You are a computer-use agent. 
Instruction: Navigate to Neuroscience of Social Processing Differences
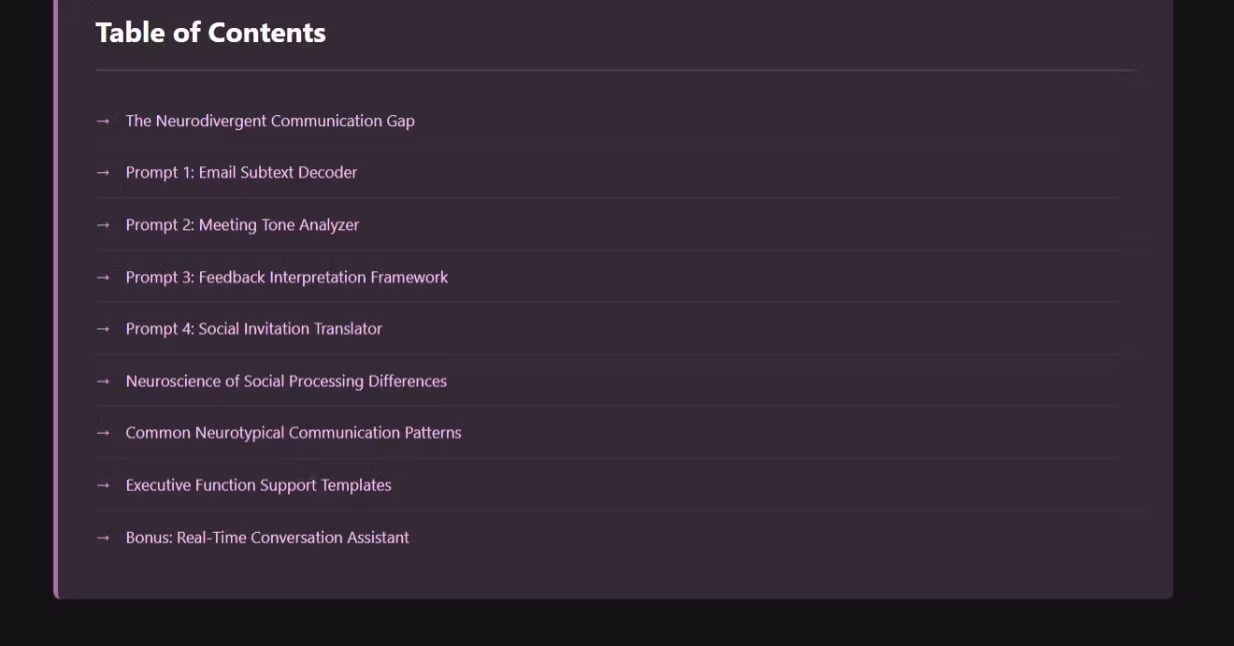285,381
